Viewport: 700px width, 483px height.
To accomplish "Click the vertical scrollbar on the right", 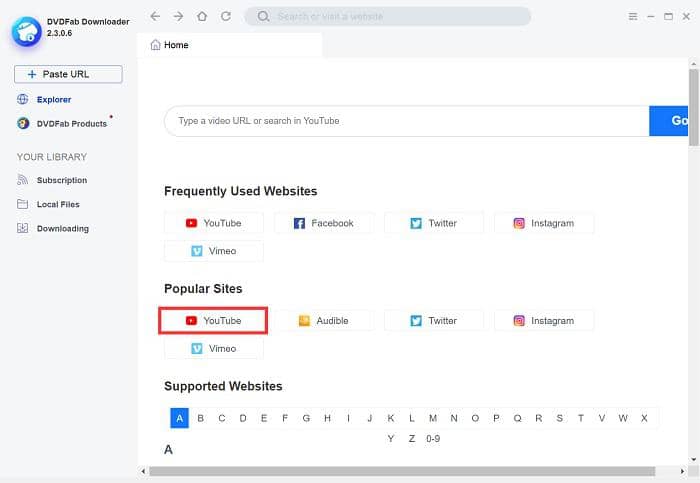I will point(694,110).
